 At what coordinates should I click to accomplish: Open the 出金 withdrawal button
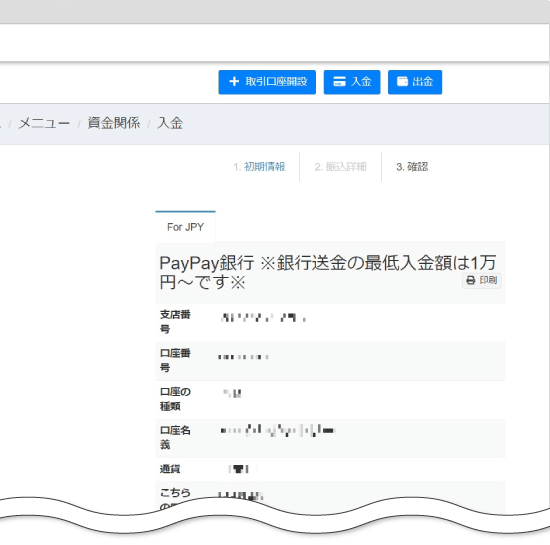pos(415,82)
